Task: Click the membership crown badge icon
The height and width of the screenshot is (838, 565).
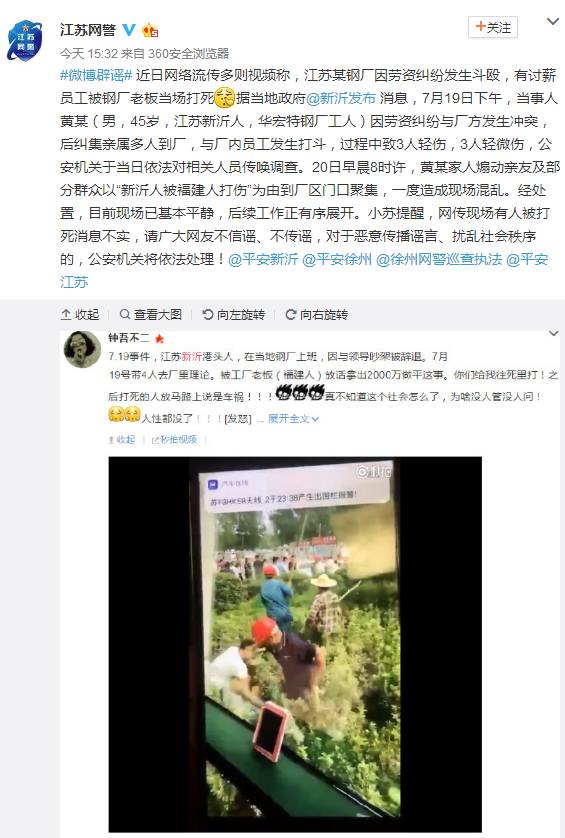Action: [150, 30]
